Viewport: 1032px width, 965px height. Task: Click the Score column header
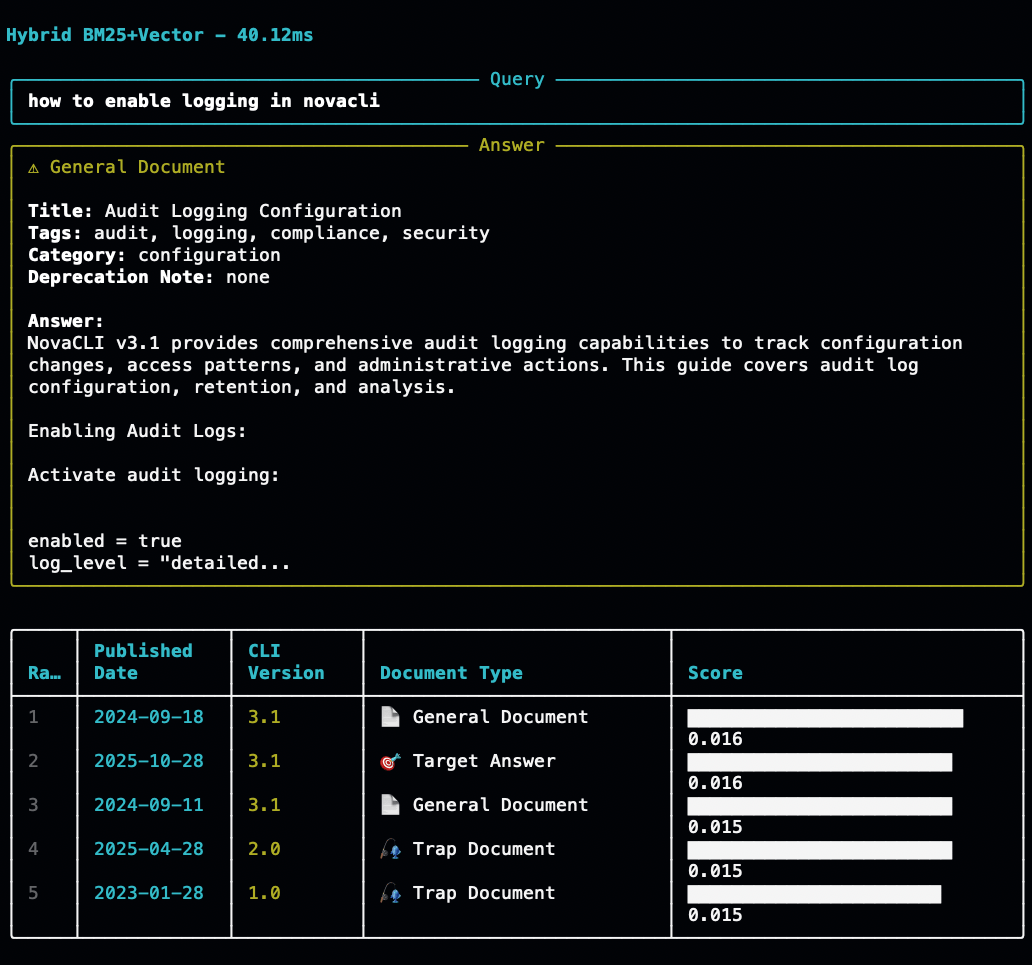point(715,673)
